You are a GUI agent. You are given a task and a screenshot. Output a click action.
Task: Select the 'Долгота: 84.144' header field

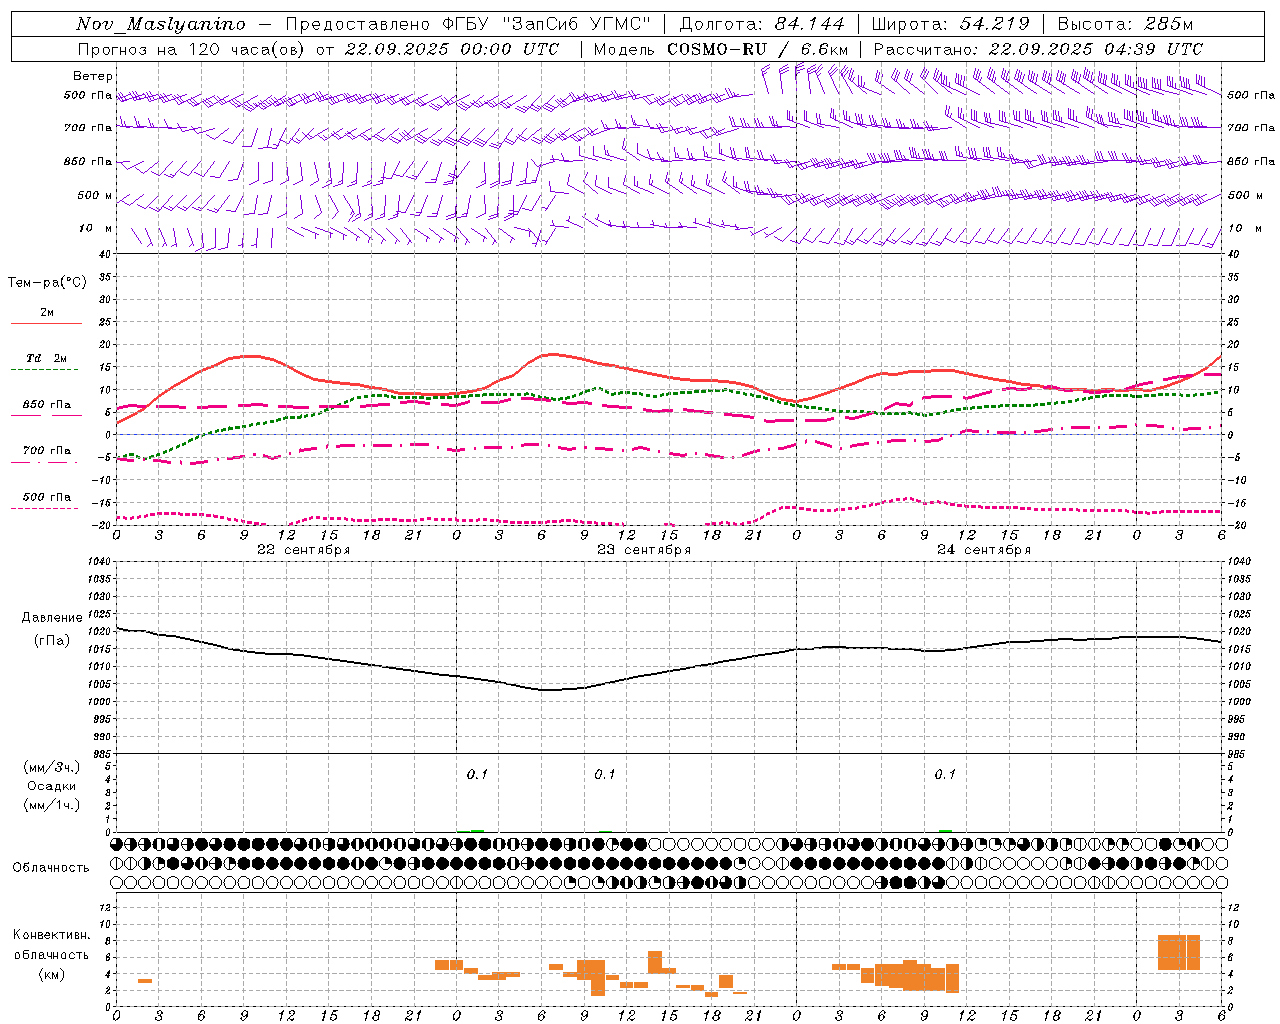(x=762, y=24)
